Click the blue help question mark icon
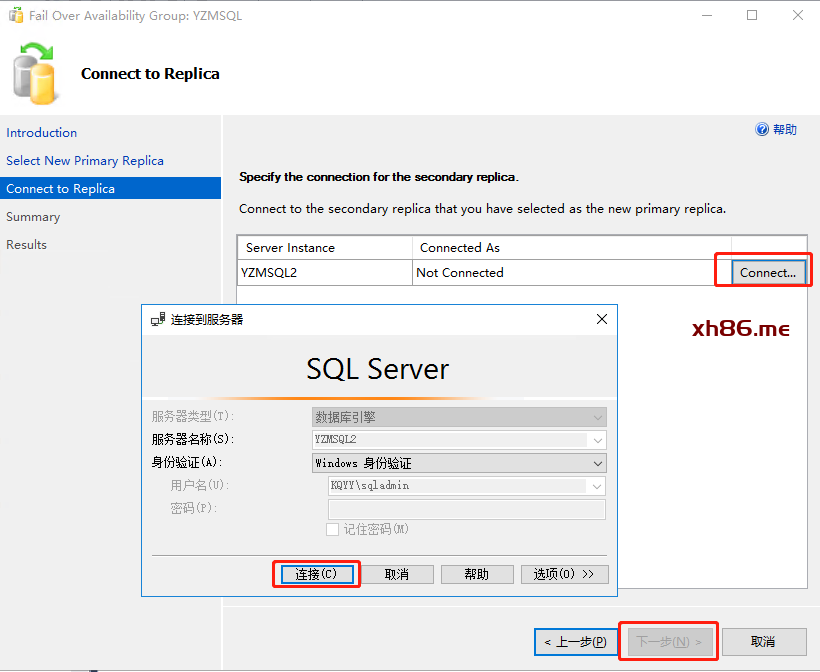 point(762,130)
